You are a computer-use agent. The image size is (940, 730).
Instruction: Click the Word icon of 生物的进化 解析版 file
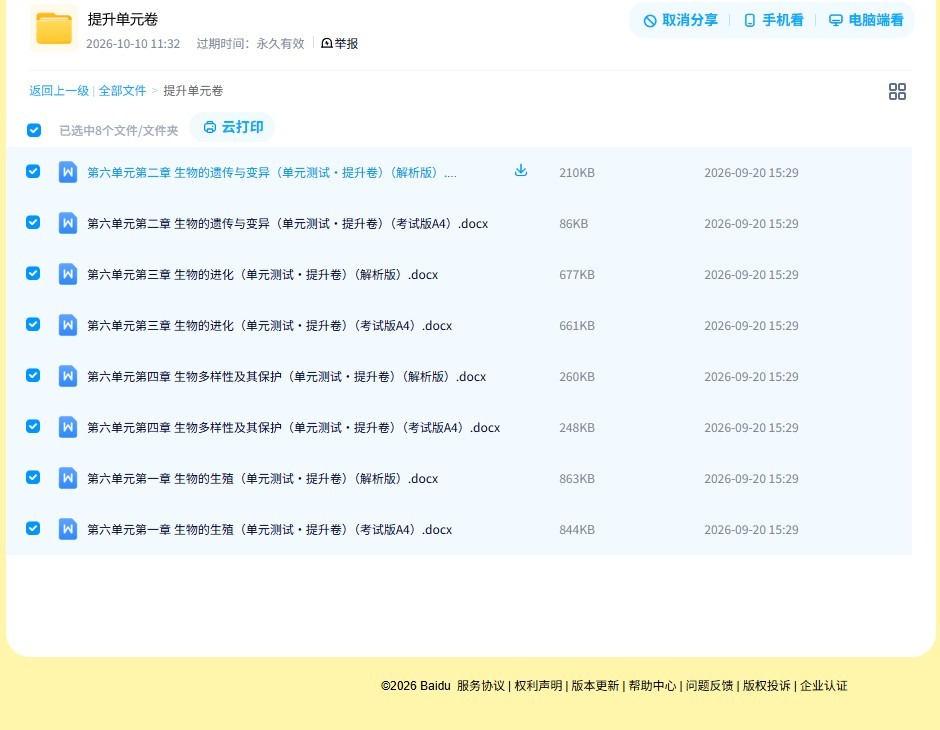tap(68, 274)
